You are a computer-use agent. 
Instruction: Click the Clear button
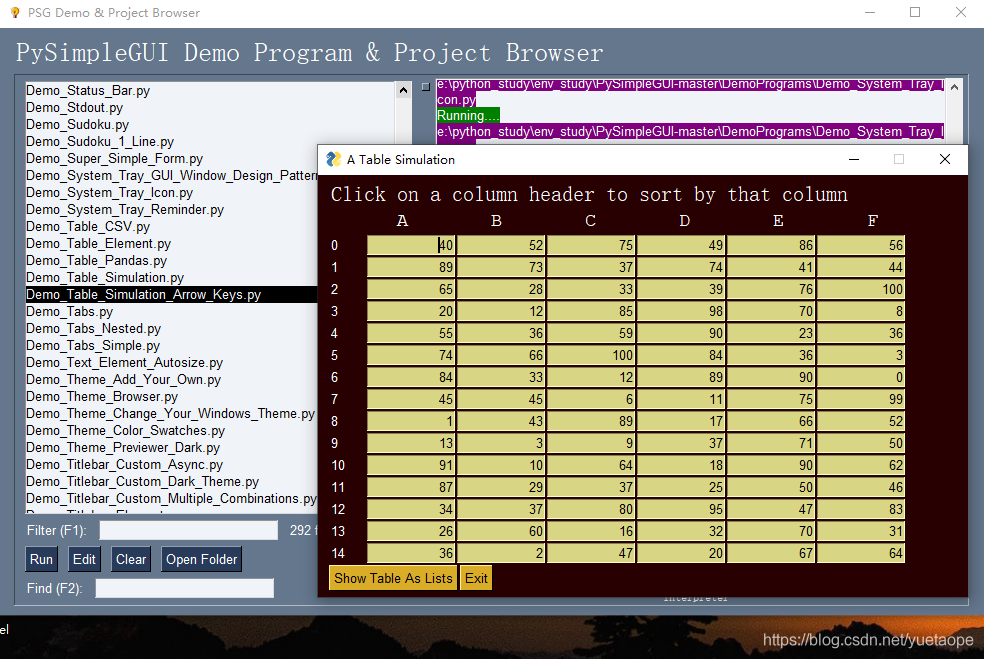(131, 559)
